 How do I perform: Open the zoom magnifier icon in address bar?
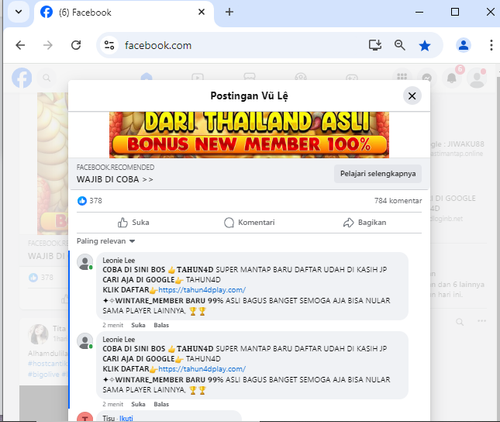(x=400, y=45)
